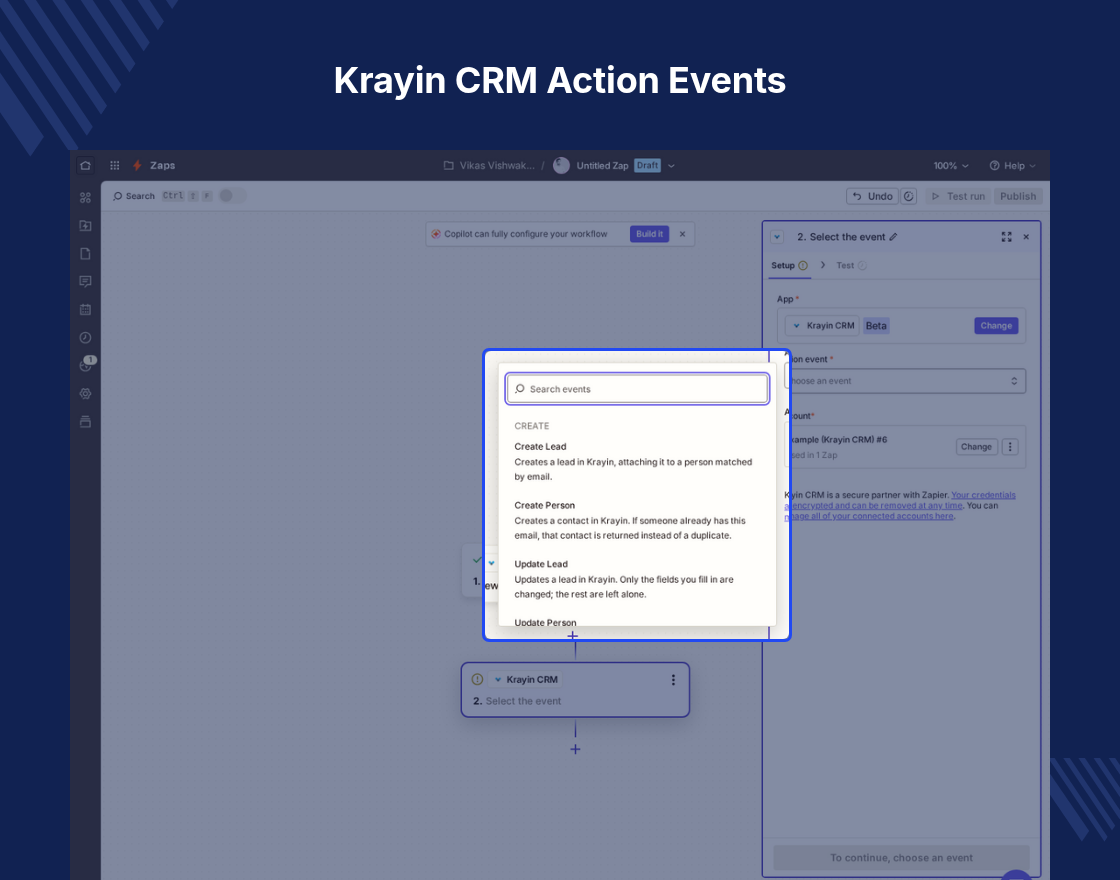The image size is (1120, 880).
Task: Open the version history icon beside Undo
Action: [x=909, y=196]
